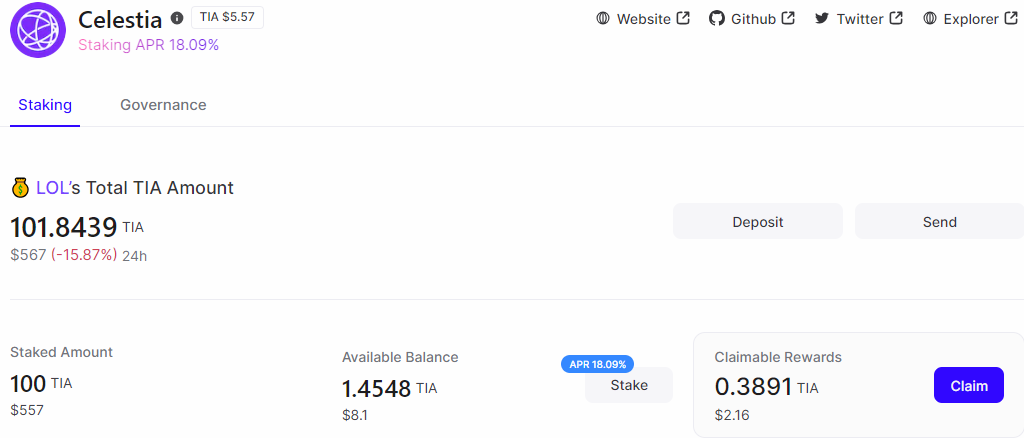The image size is (1024, 438).
Task: Select the Staking tab
Action: tap(45, 104)
